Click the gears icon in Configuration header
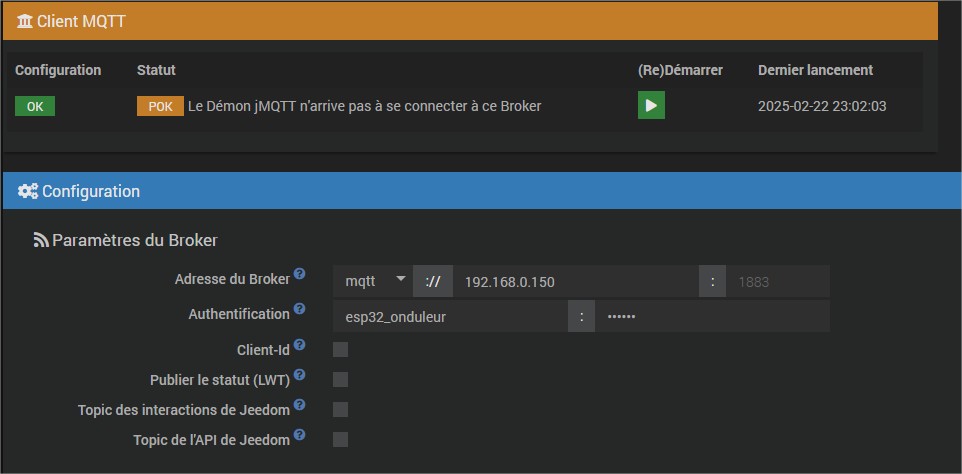This screenshot has height=474, width=962. coord(28,191)
